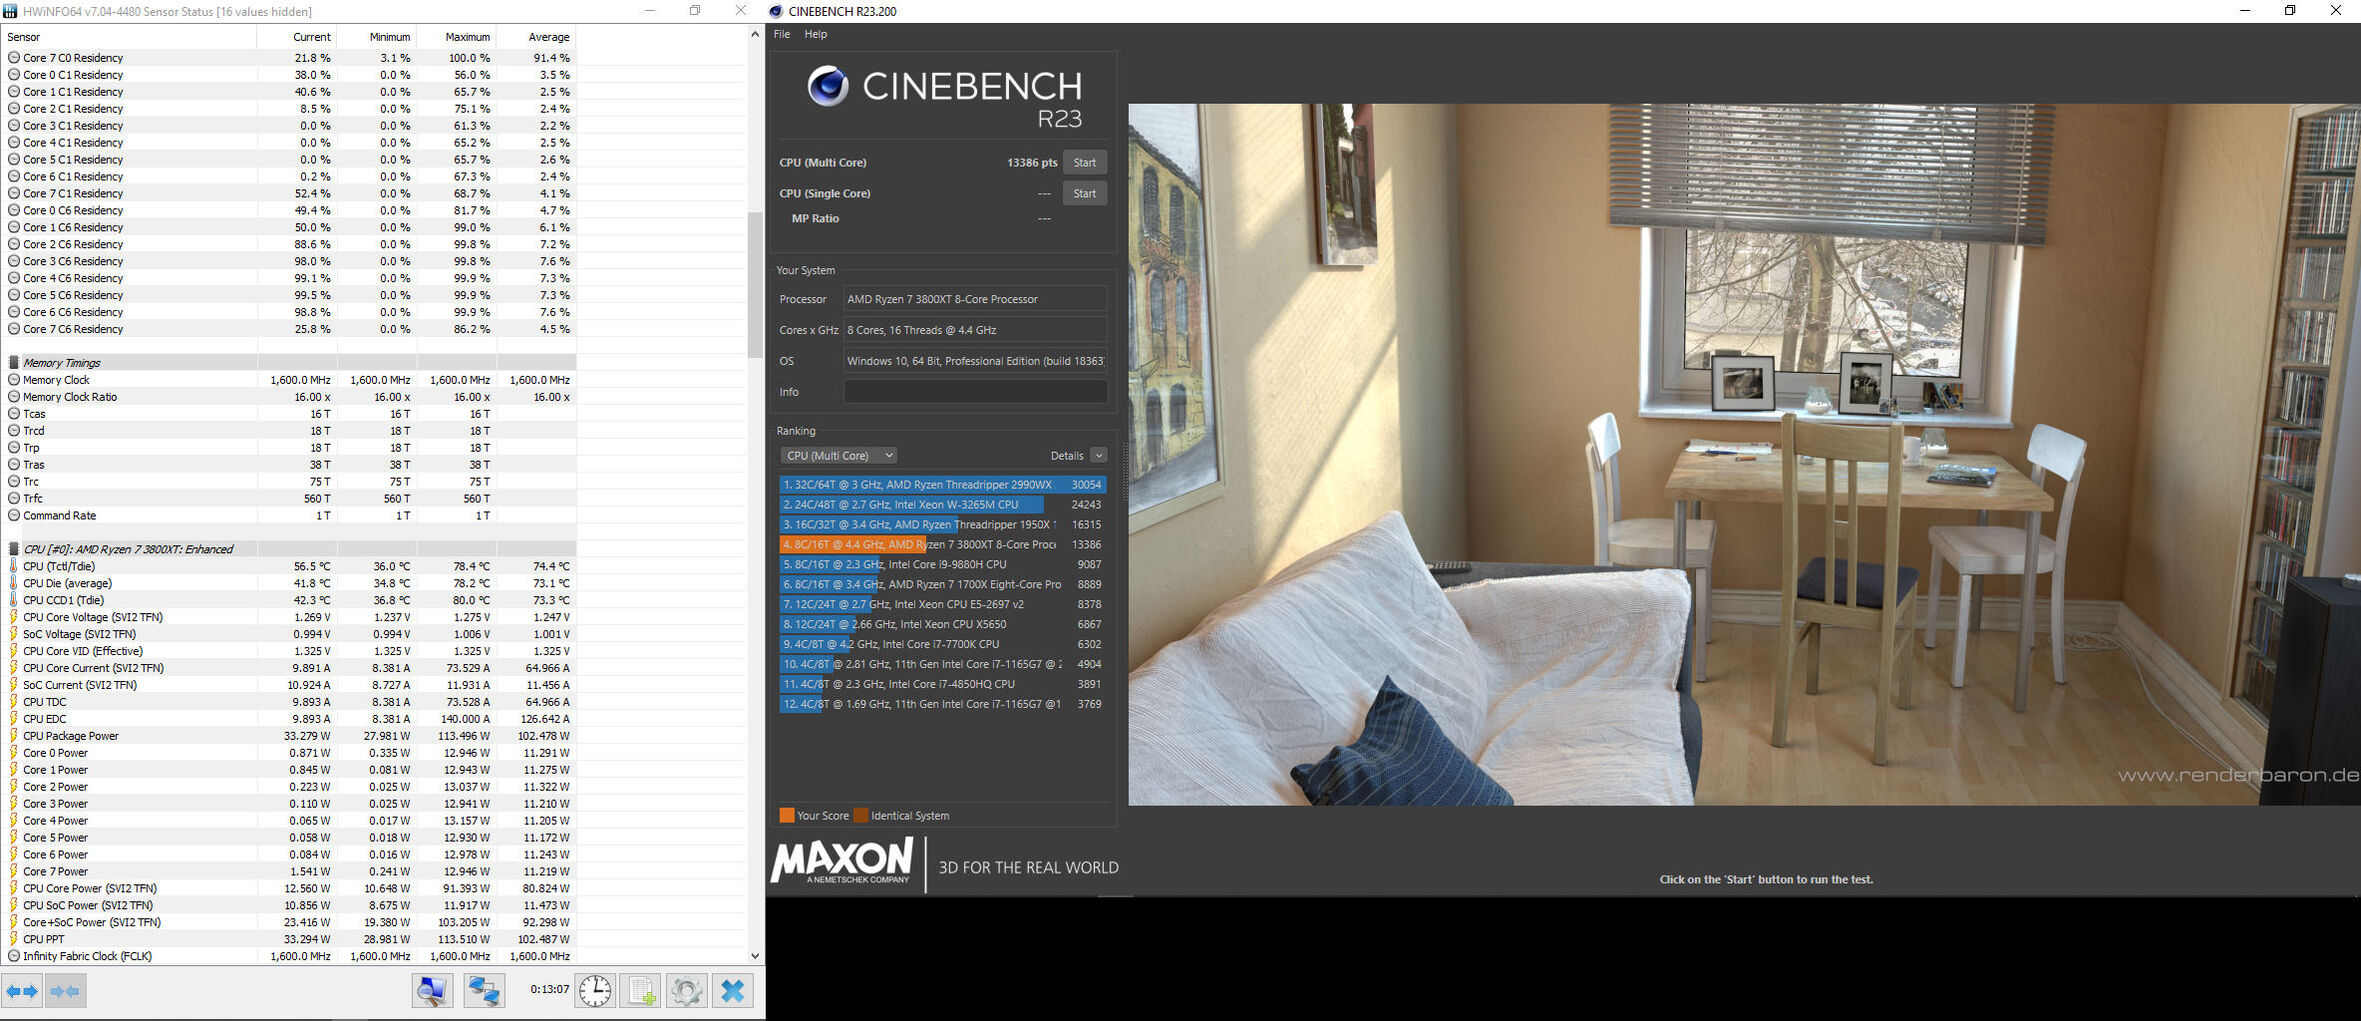Viewport: 2361px width, 1021px height.
Task: Select ranking row 9 Intel Core i7-7700K
Action: pyautogui.click(x=942, y=644)
